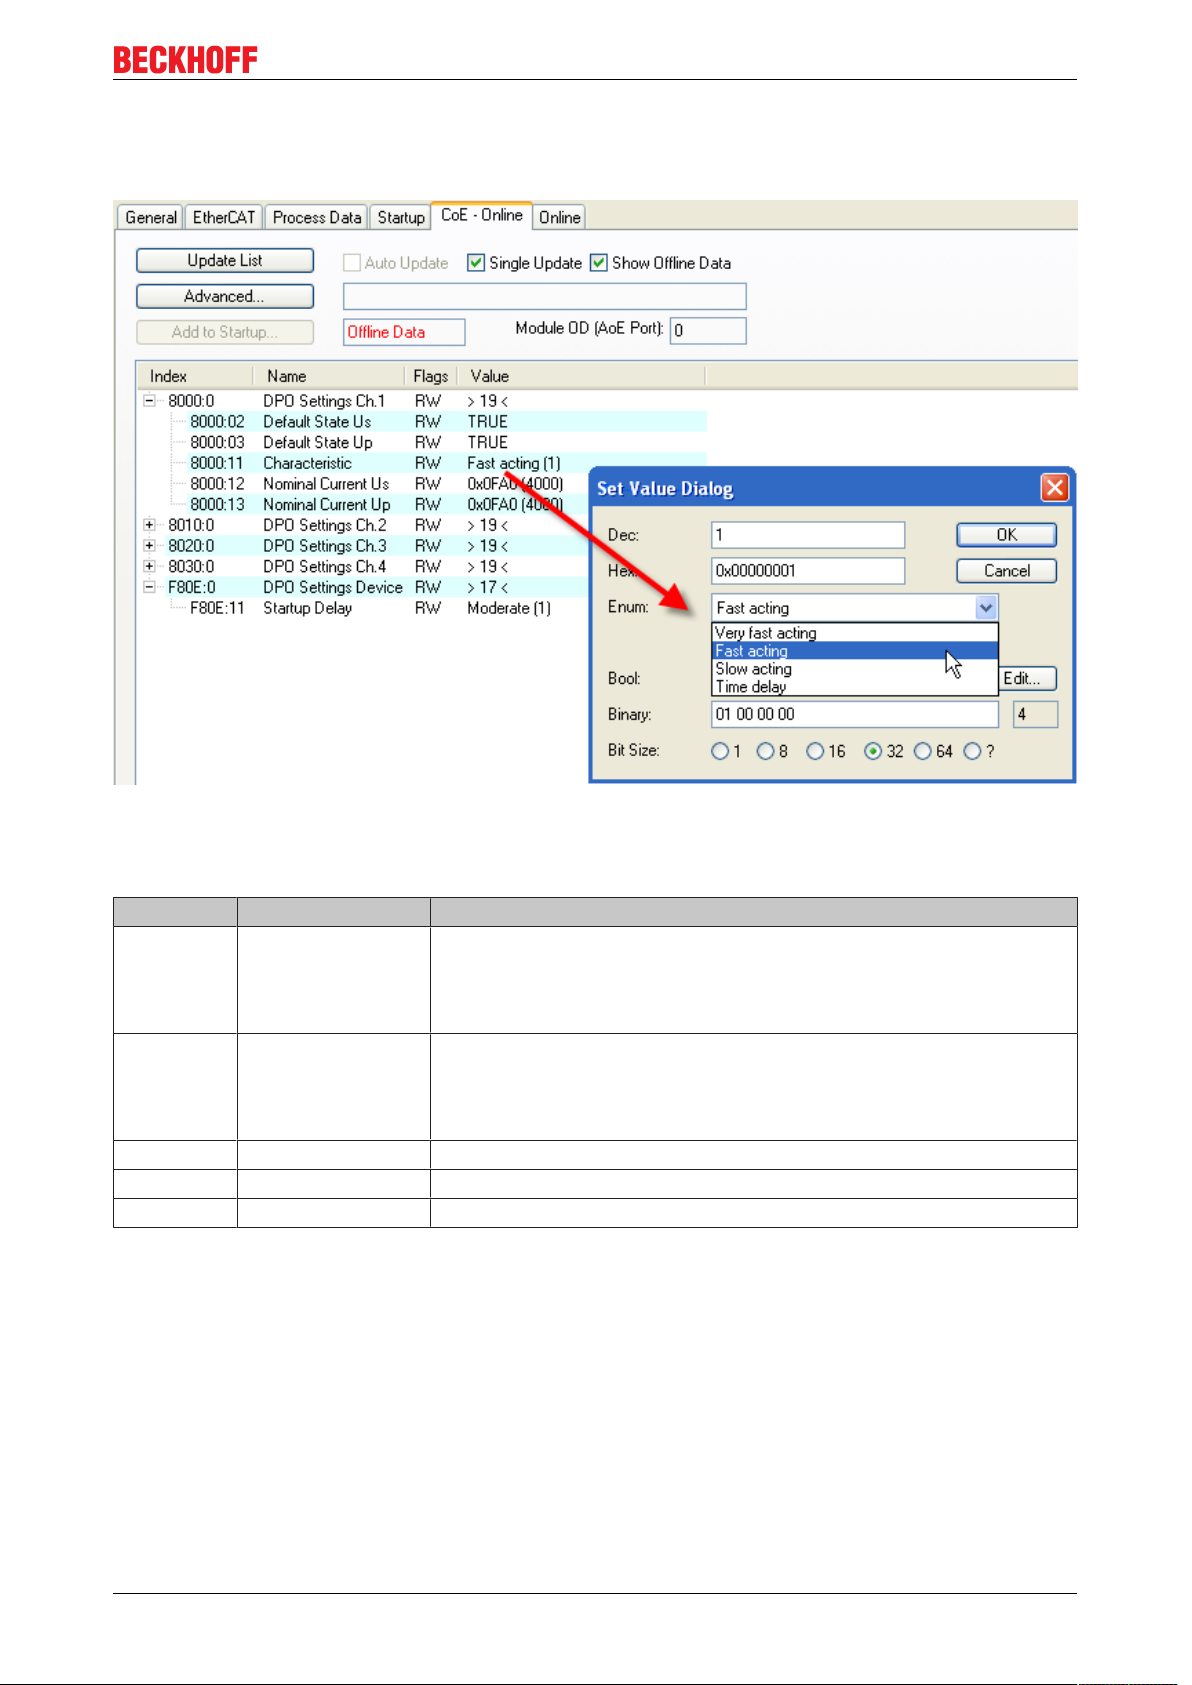Open the Enum dropdown arrow
This screenshot has height=1685, width=1192.
click(x=986, y=608)
